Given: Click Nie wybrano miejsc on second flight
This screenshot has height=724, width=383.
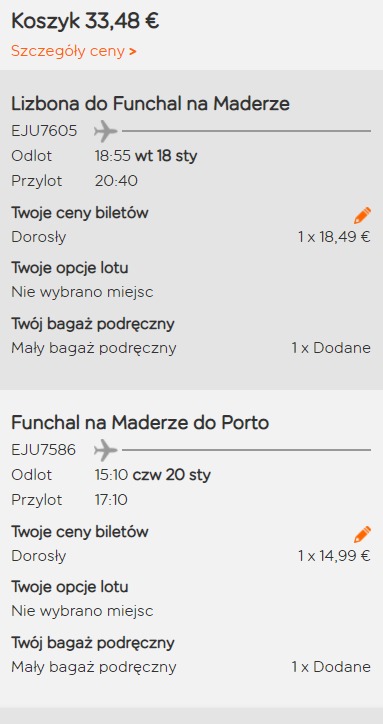Looking at the screenshot, I should [82, 611].
